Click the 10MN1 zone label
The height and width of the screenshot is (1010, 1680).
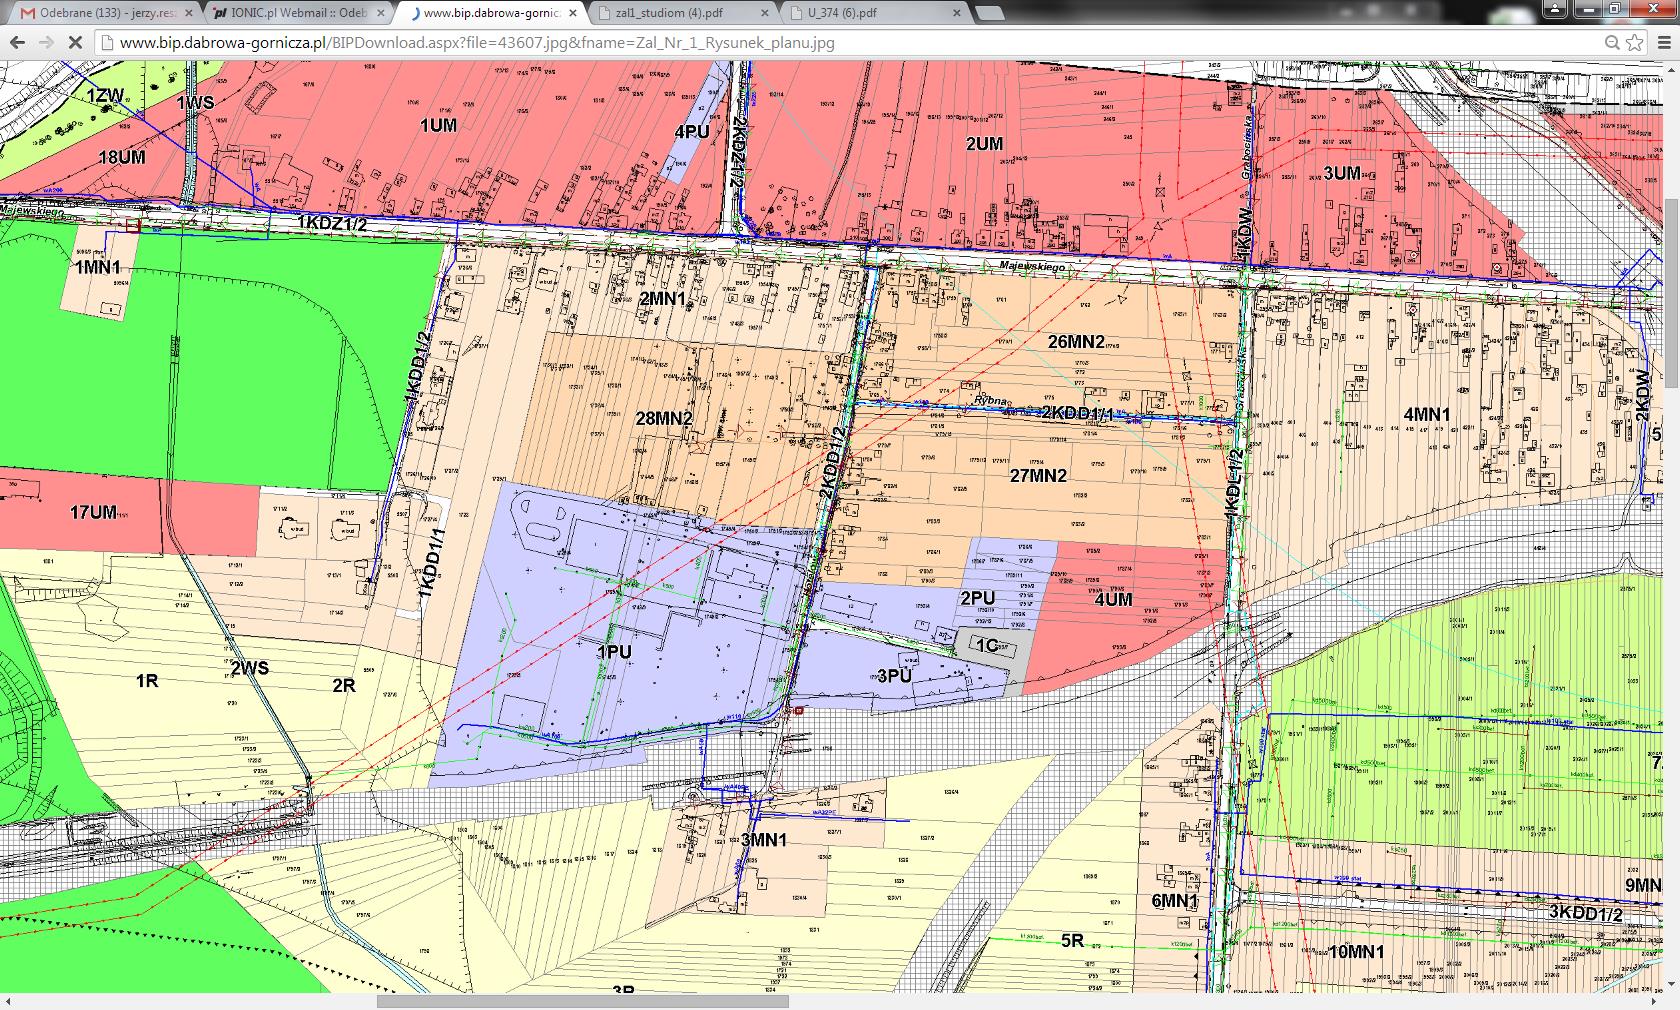tap(1357, 952)
